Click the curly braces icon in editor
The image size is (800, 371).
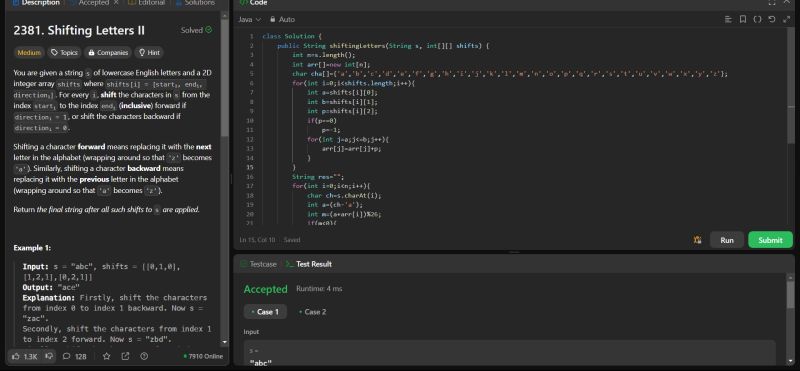pyautogui.click(x=757, y=19)
